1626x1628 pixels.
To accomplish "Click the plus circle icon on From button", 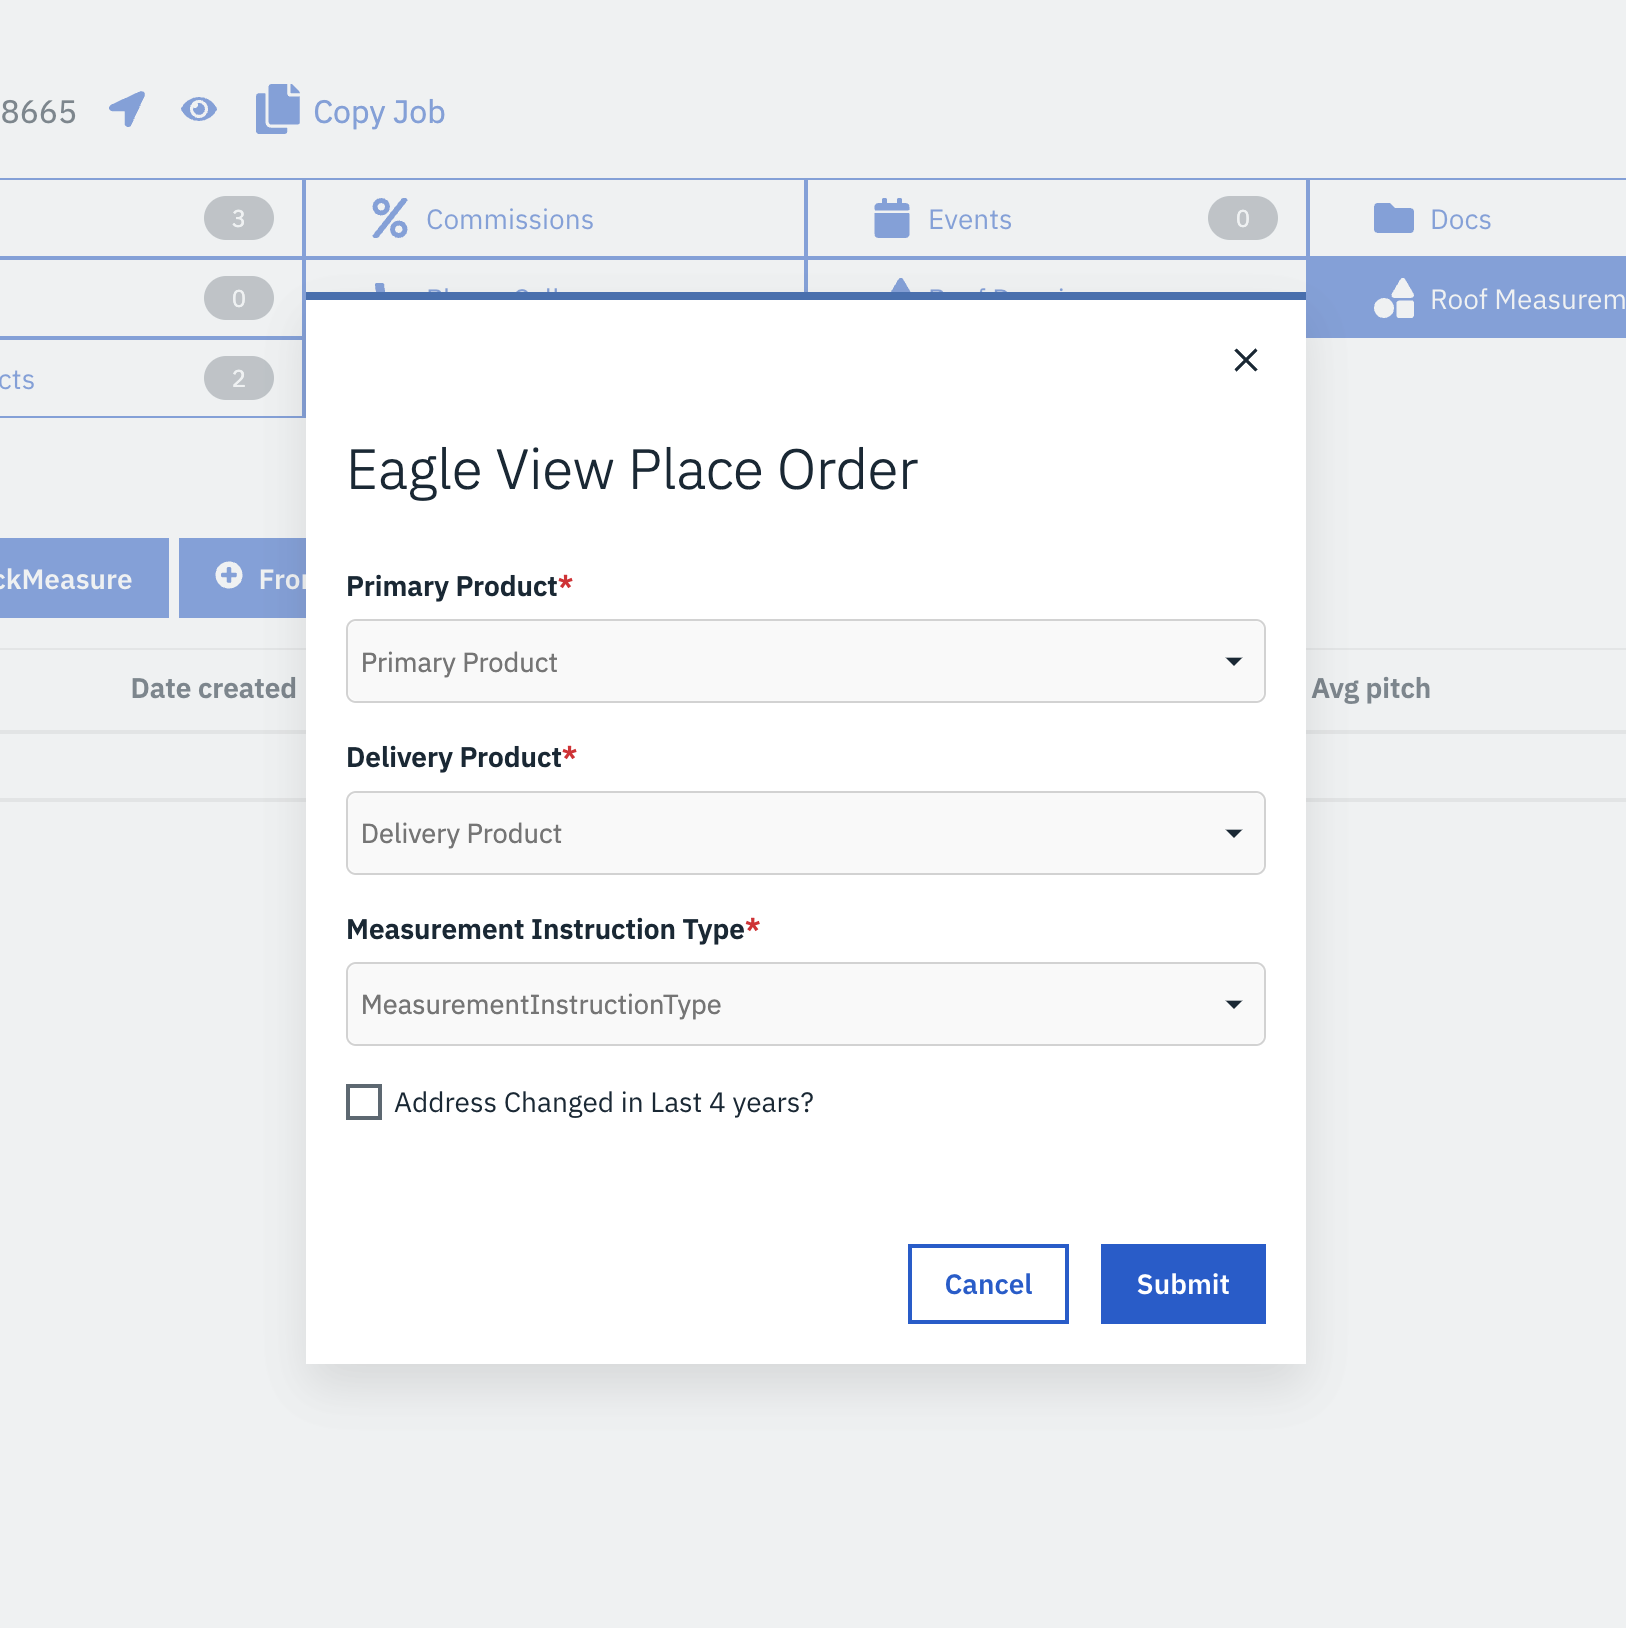I will click(x=229, y=575).
